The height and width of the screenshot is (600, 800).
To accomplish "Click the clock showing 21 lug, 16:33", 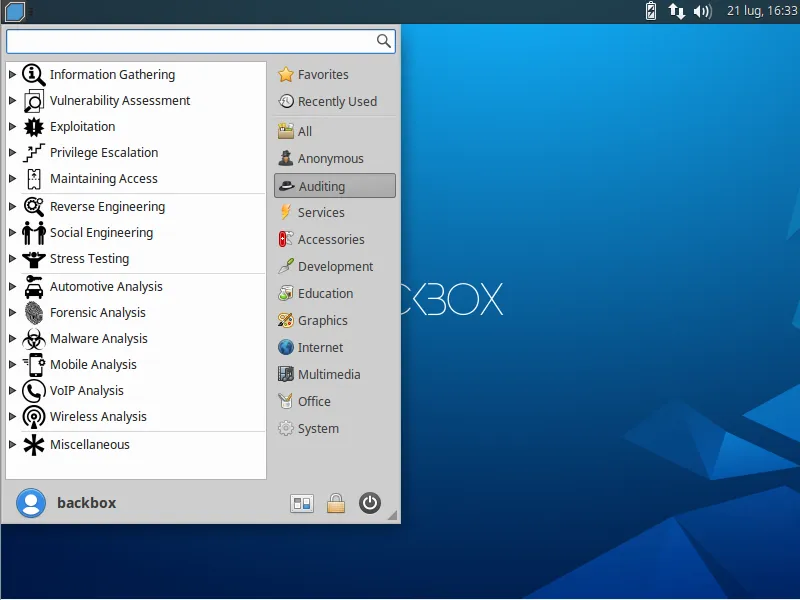I will (x=762, y=11).
